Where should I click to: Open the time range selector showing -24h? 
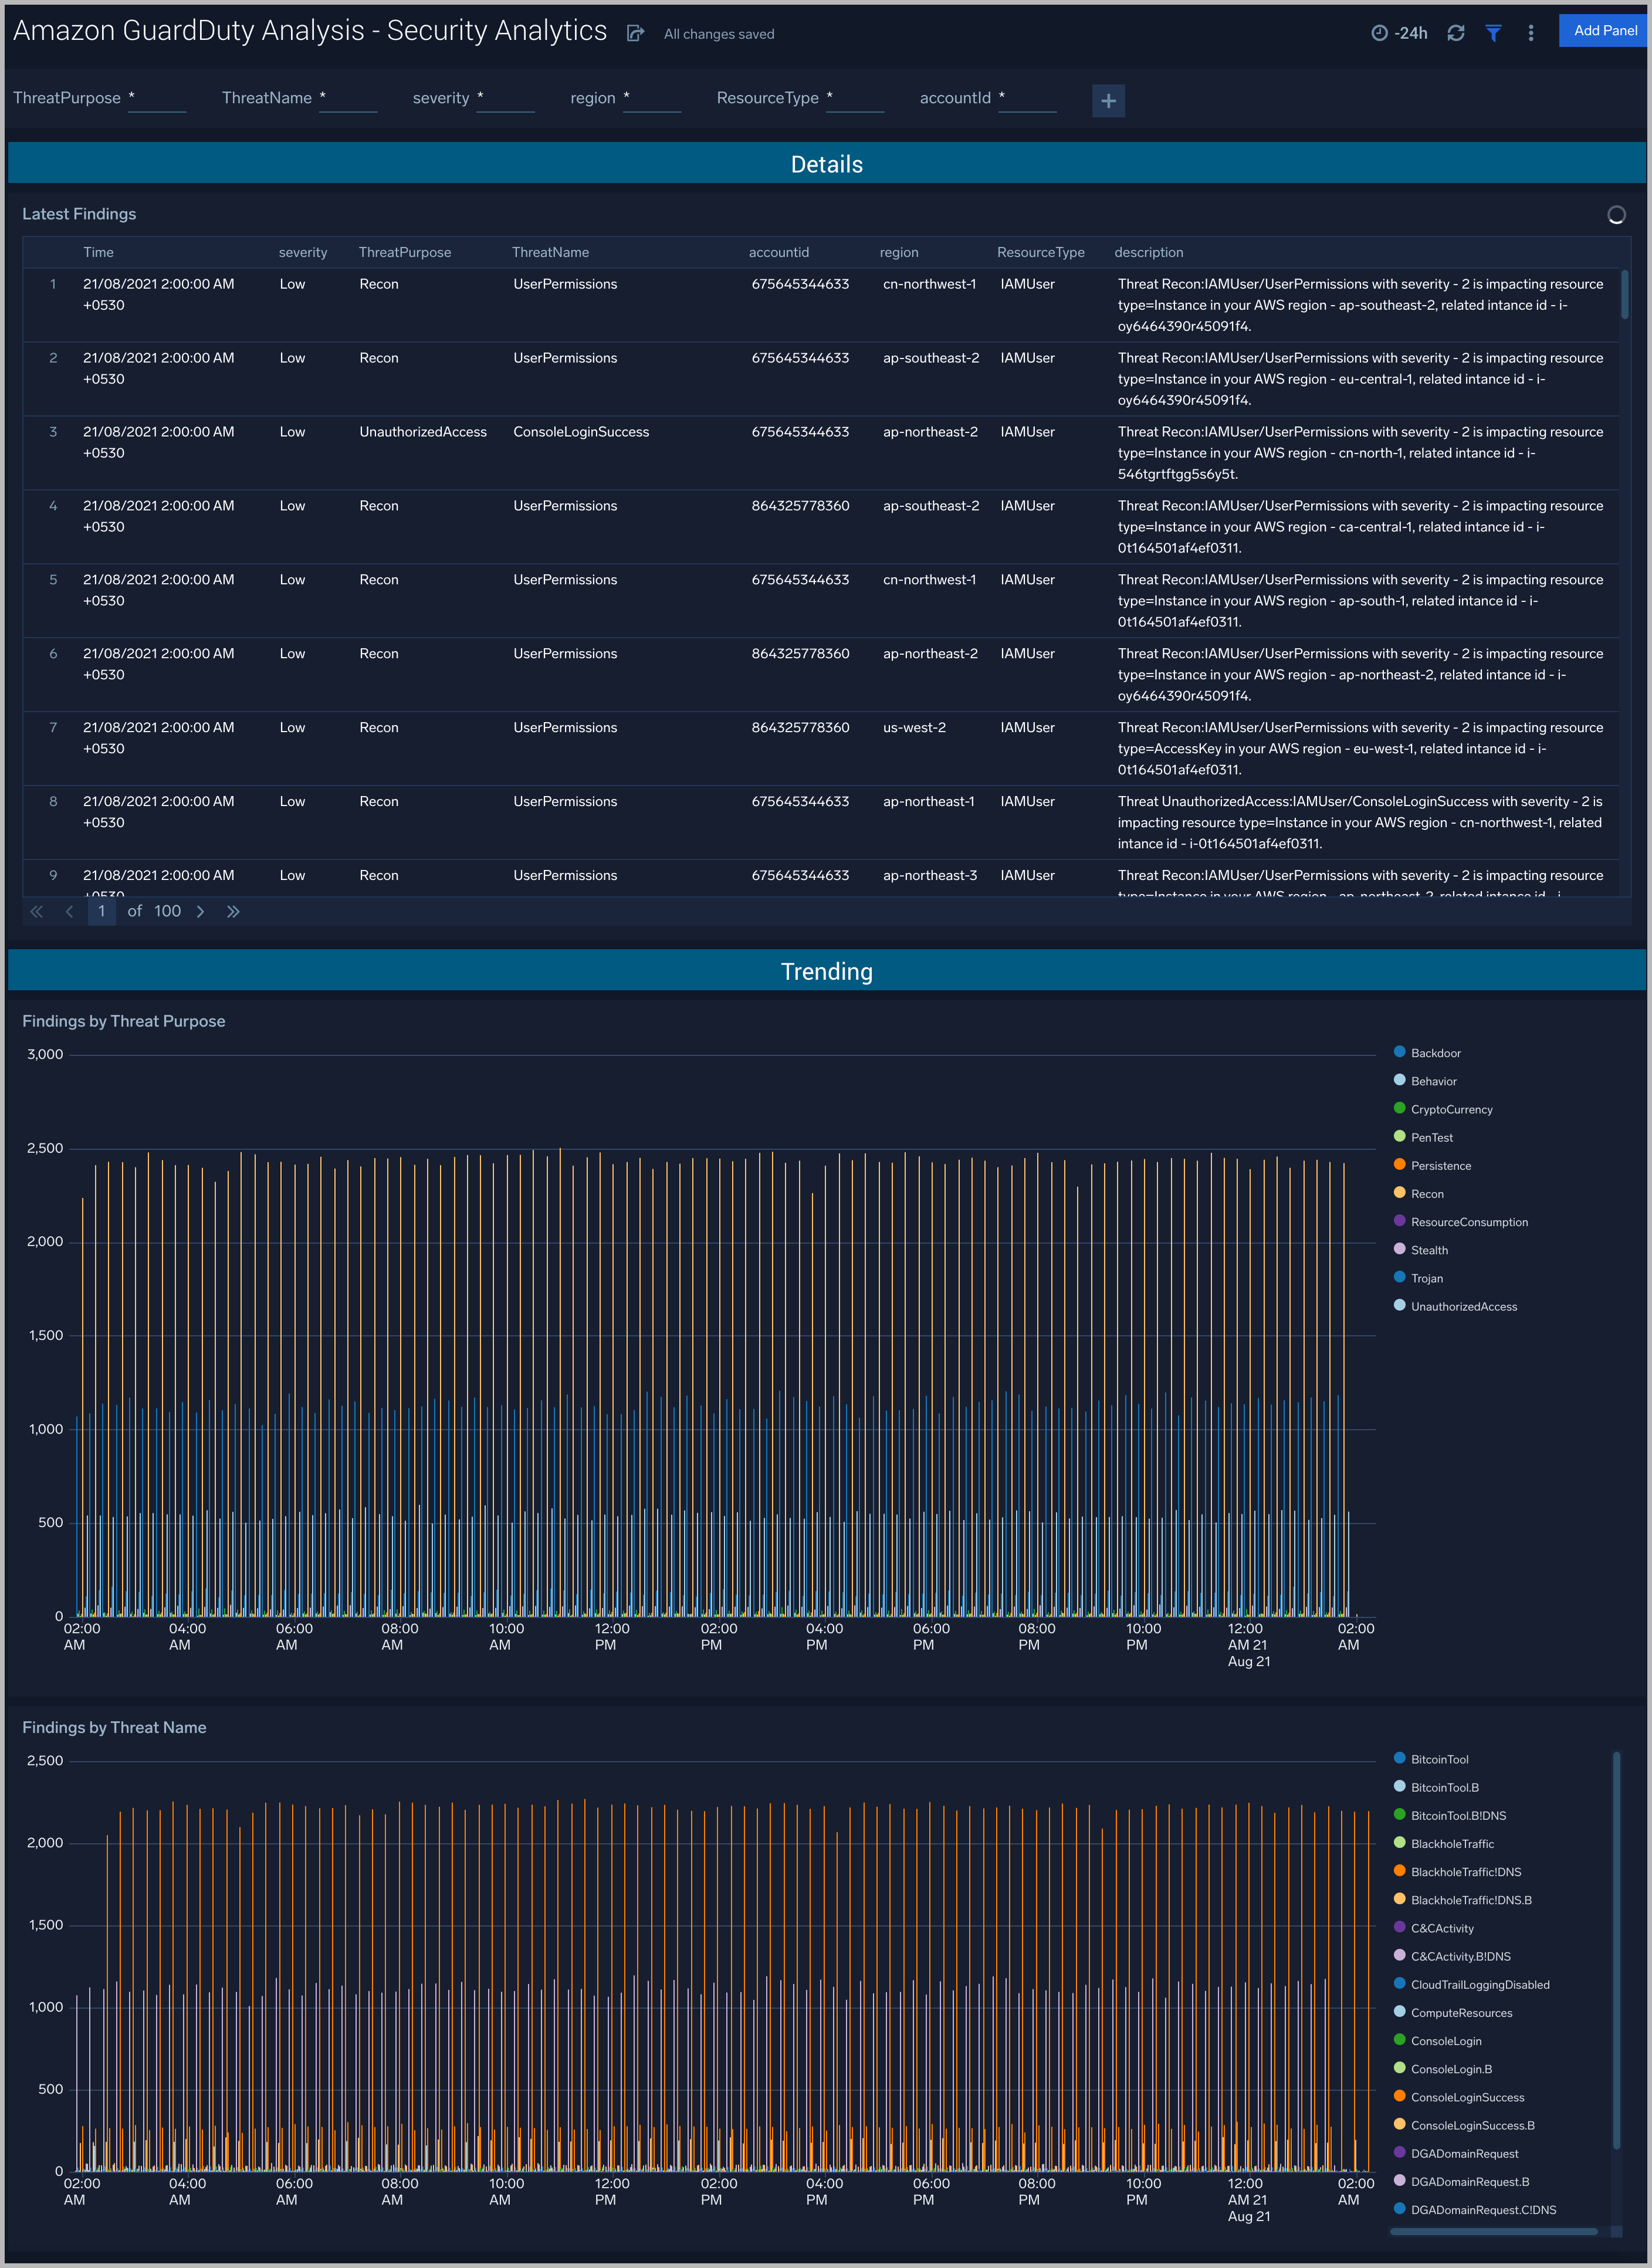pyautogui.click(x=1398, y=33)
